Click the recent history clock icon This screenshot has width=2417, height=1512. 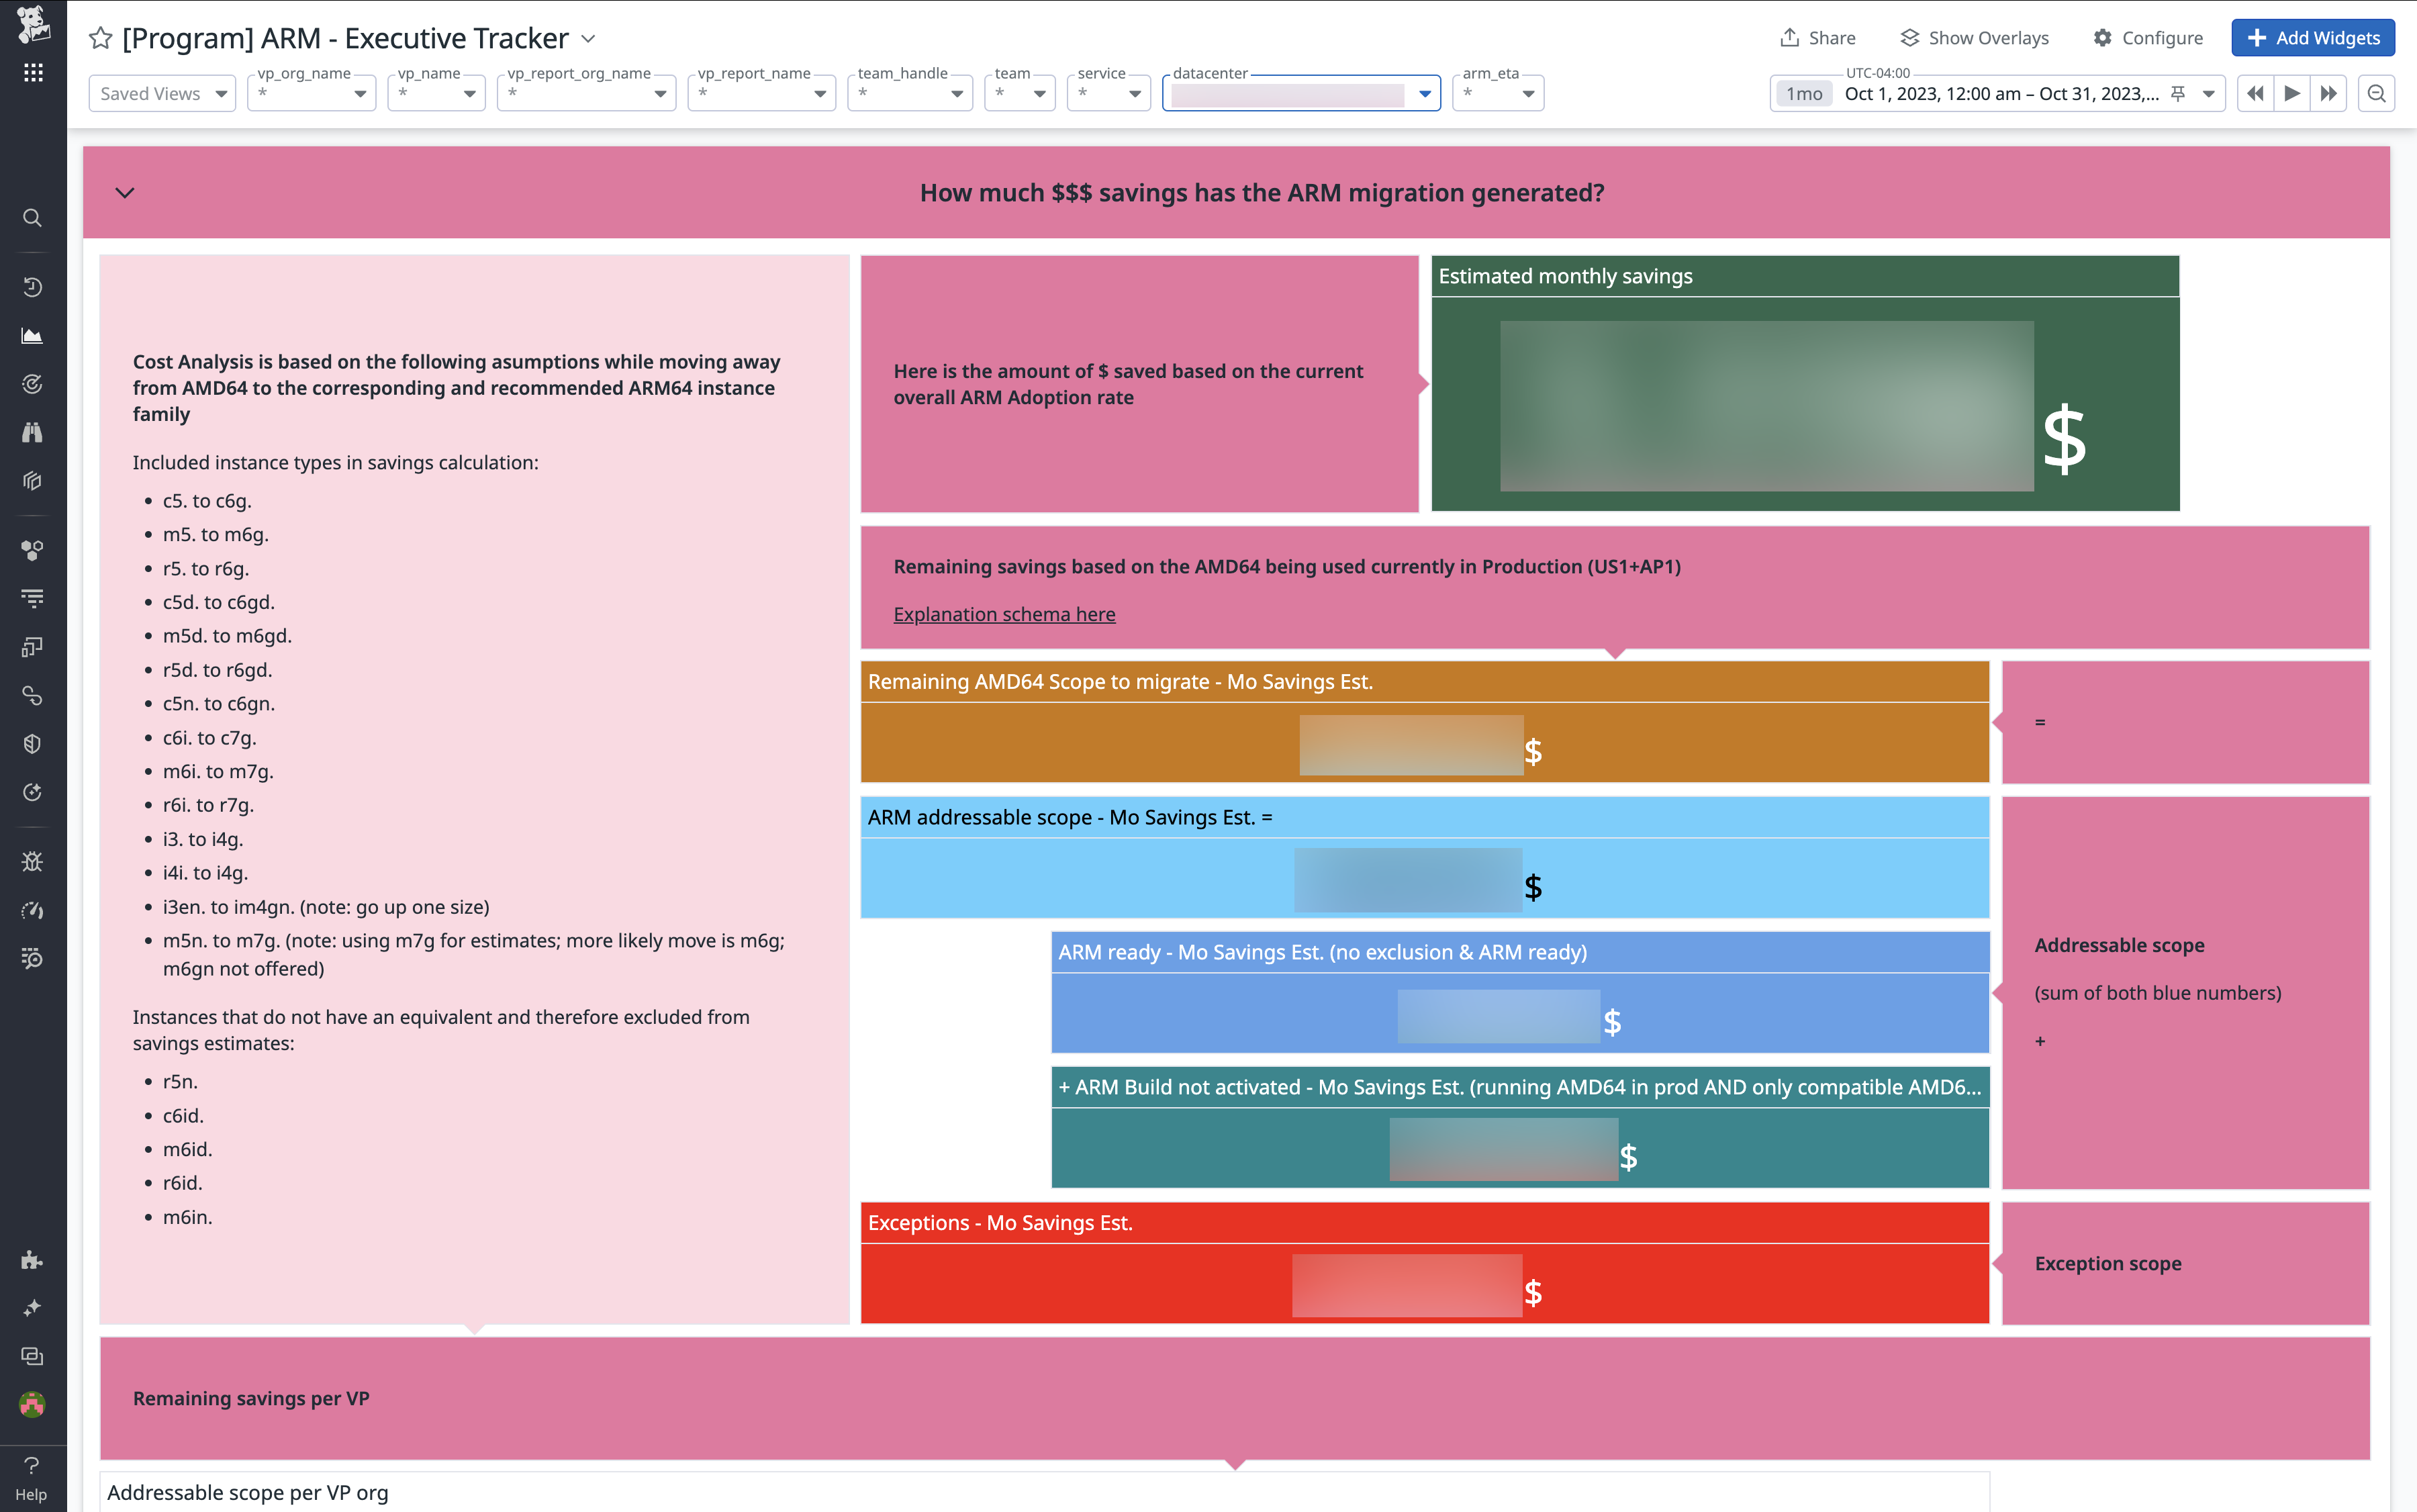33,287
